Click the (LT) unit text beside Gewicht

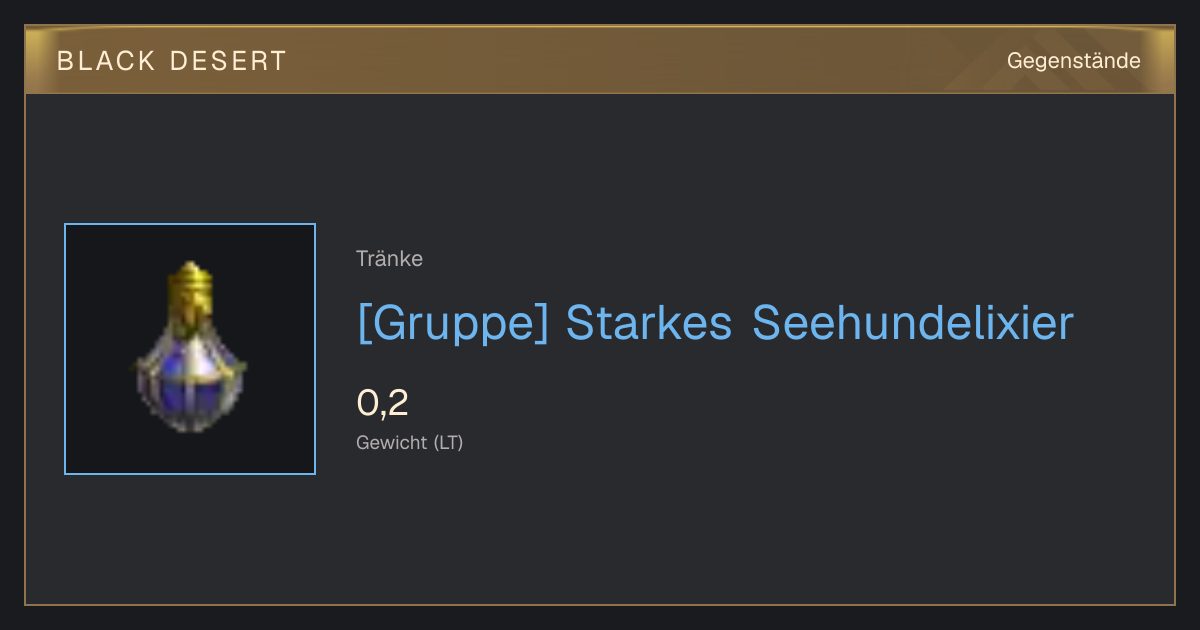[x=448, y=442]
